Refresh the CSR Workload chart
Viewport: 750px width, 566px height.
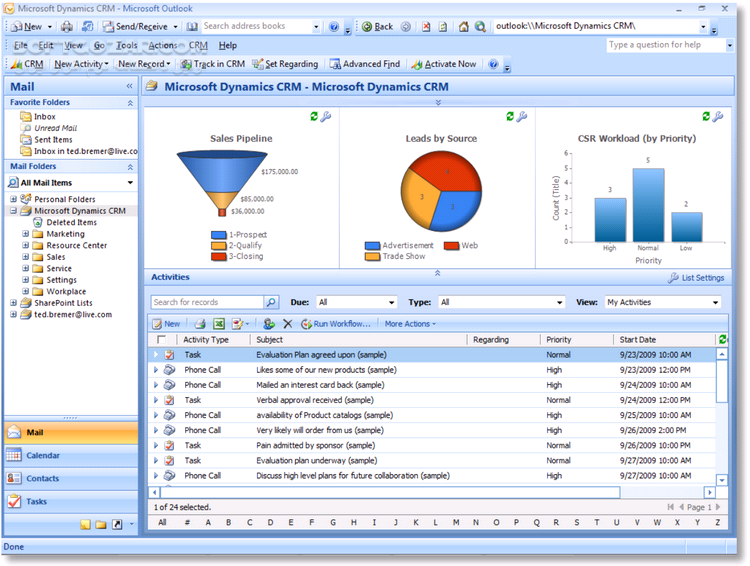(706, 116)
